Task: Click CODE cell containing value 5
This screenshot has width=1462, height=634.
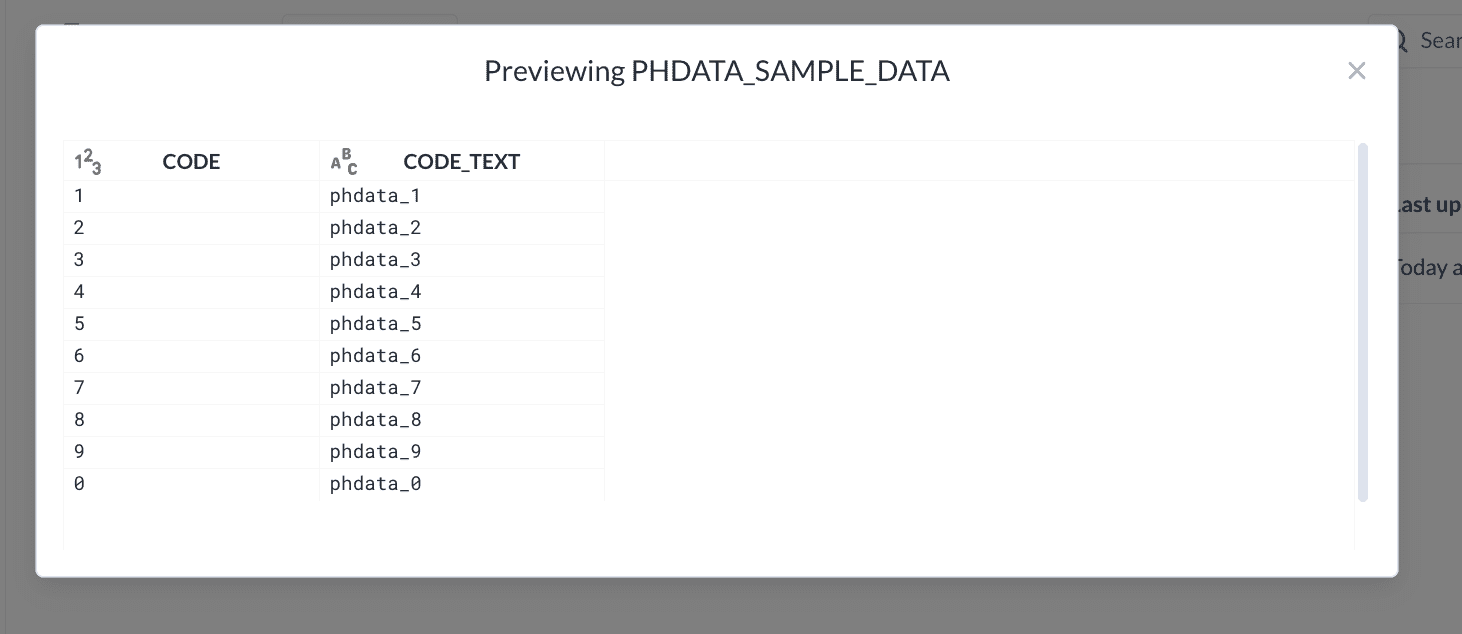Action: 80,324
